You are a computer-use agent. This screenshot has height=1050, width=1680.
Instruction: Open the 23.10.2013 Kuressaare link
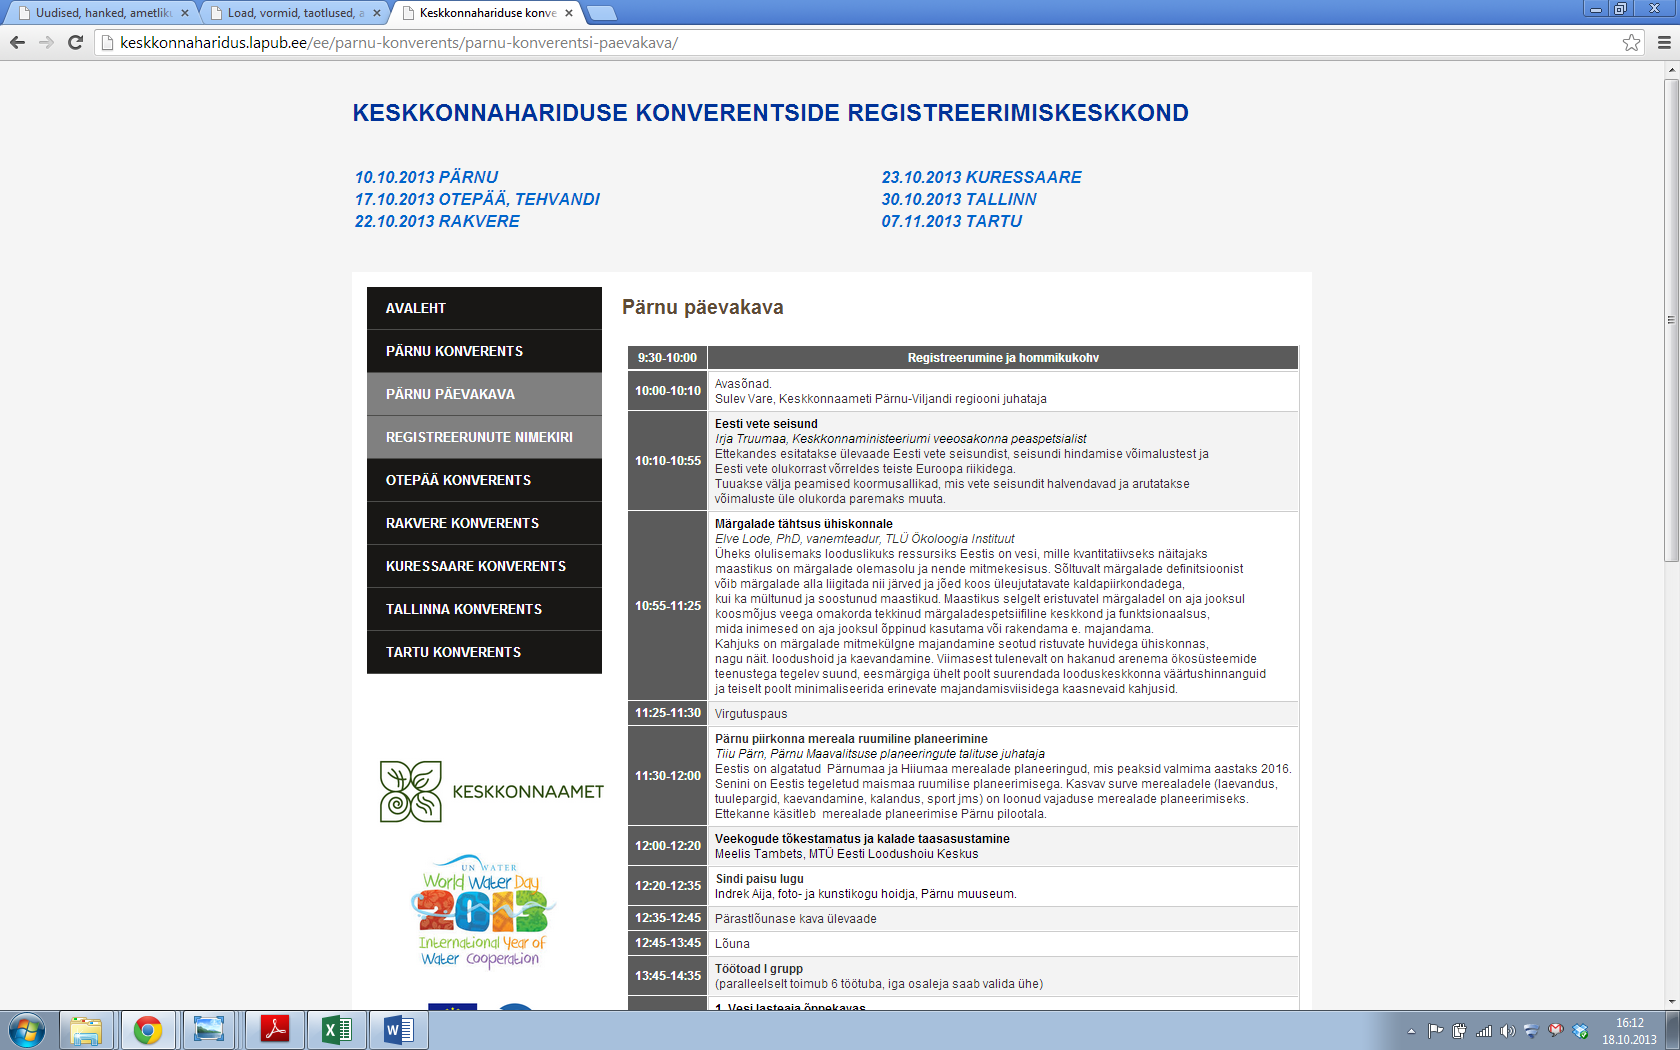[981, 177]
